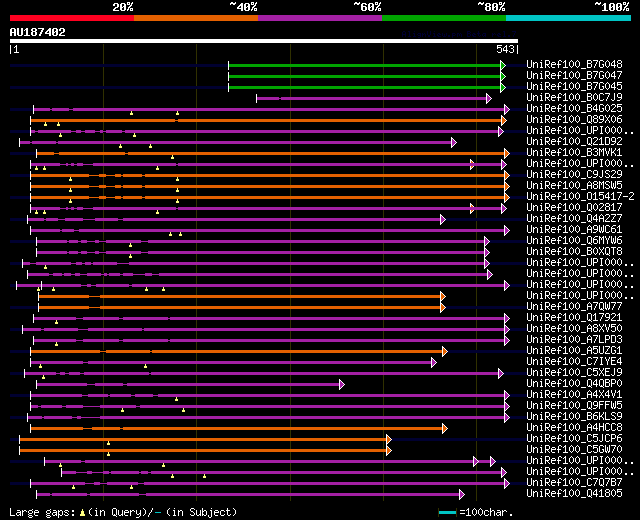Select the UniRef100_Q41805 label
This screenshot has width=640, height=520.
point(574,493)
